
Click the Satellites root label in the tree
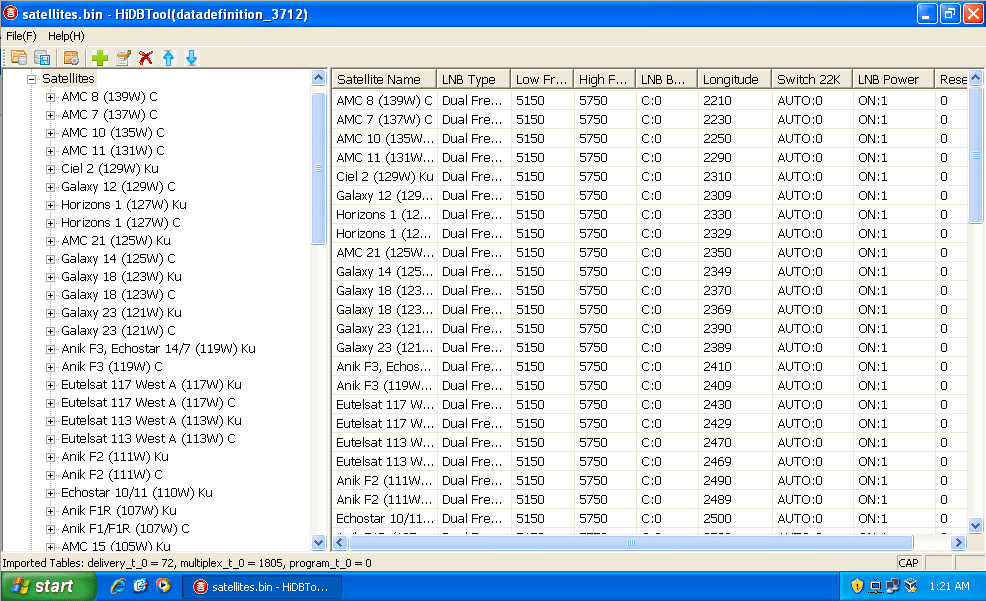point(69,79)
